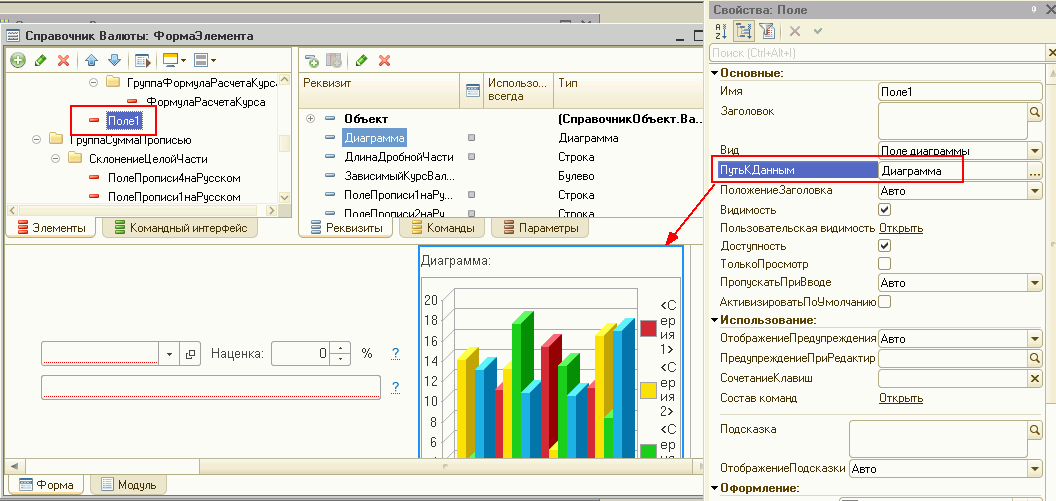Click pencil Edit icon in Requisites toolbar
1056x501 pixels.
(x=362, y=61)
